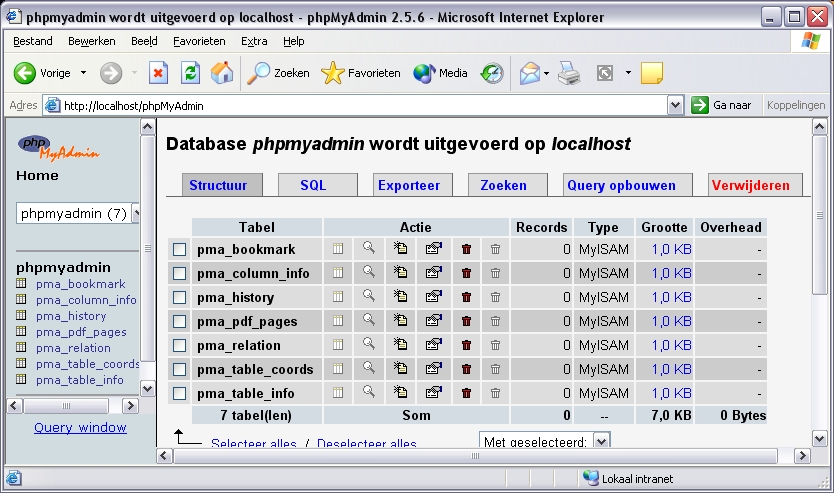Viewport: 834px width, 493px height.
Task: Click the Properties icon for pma_pdf_pages
Action: (x=433, y=321)
